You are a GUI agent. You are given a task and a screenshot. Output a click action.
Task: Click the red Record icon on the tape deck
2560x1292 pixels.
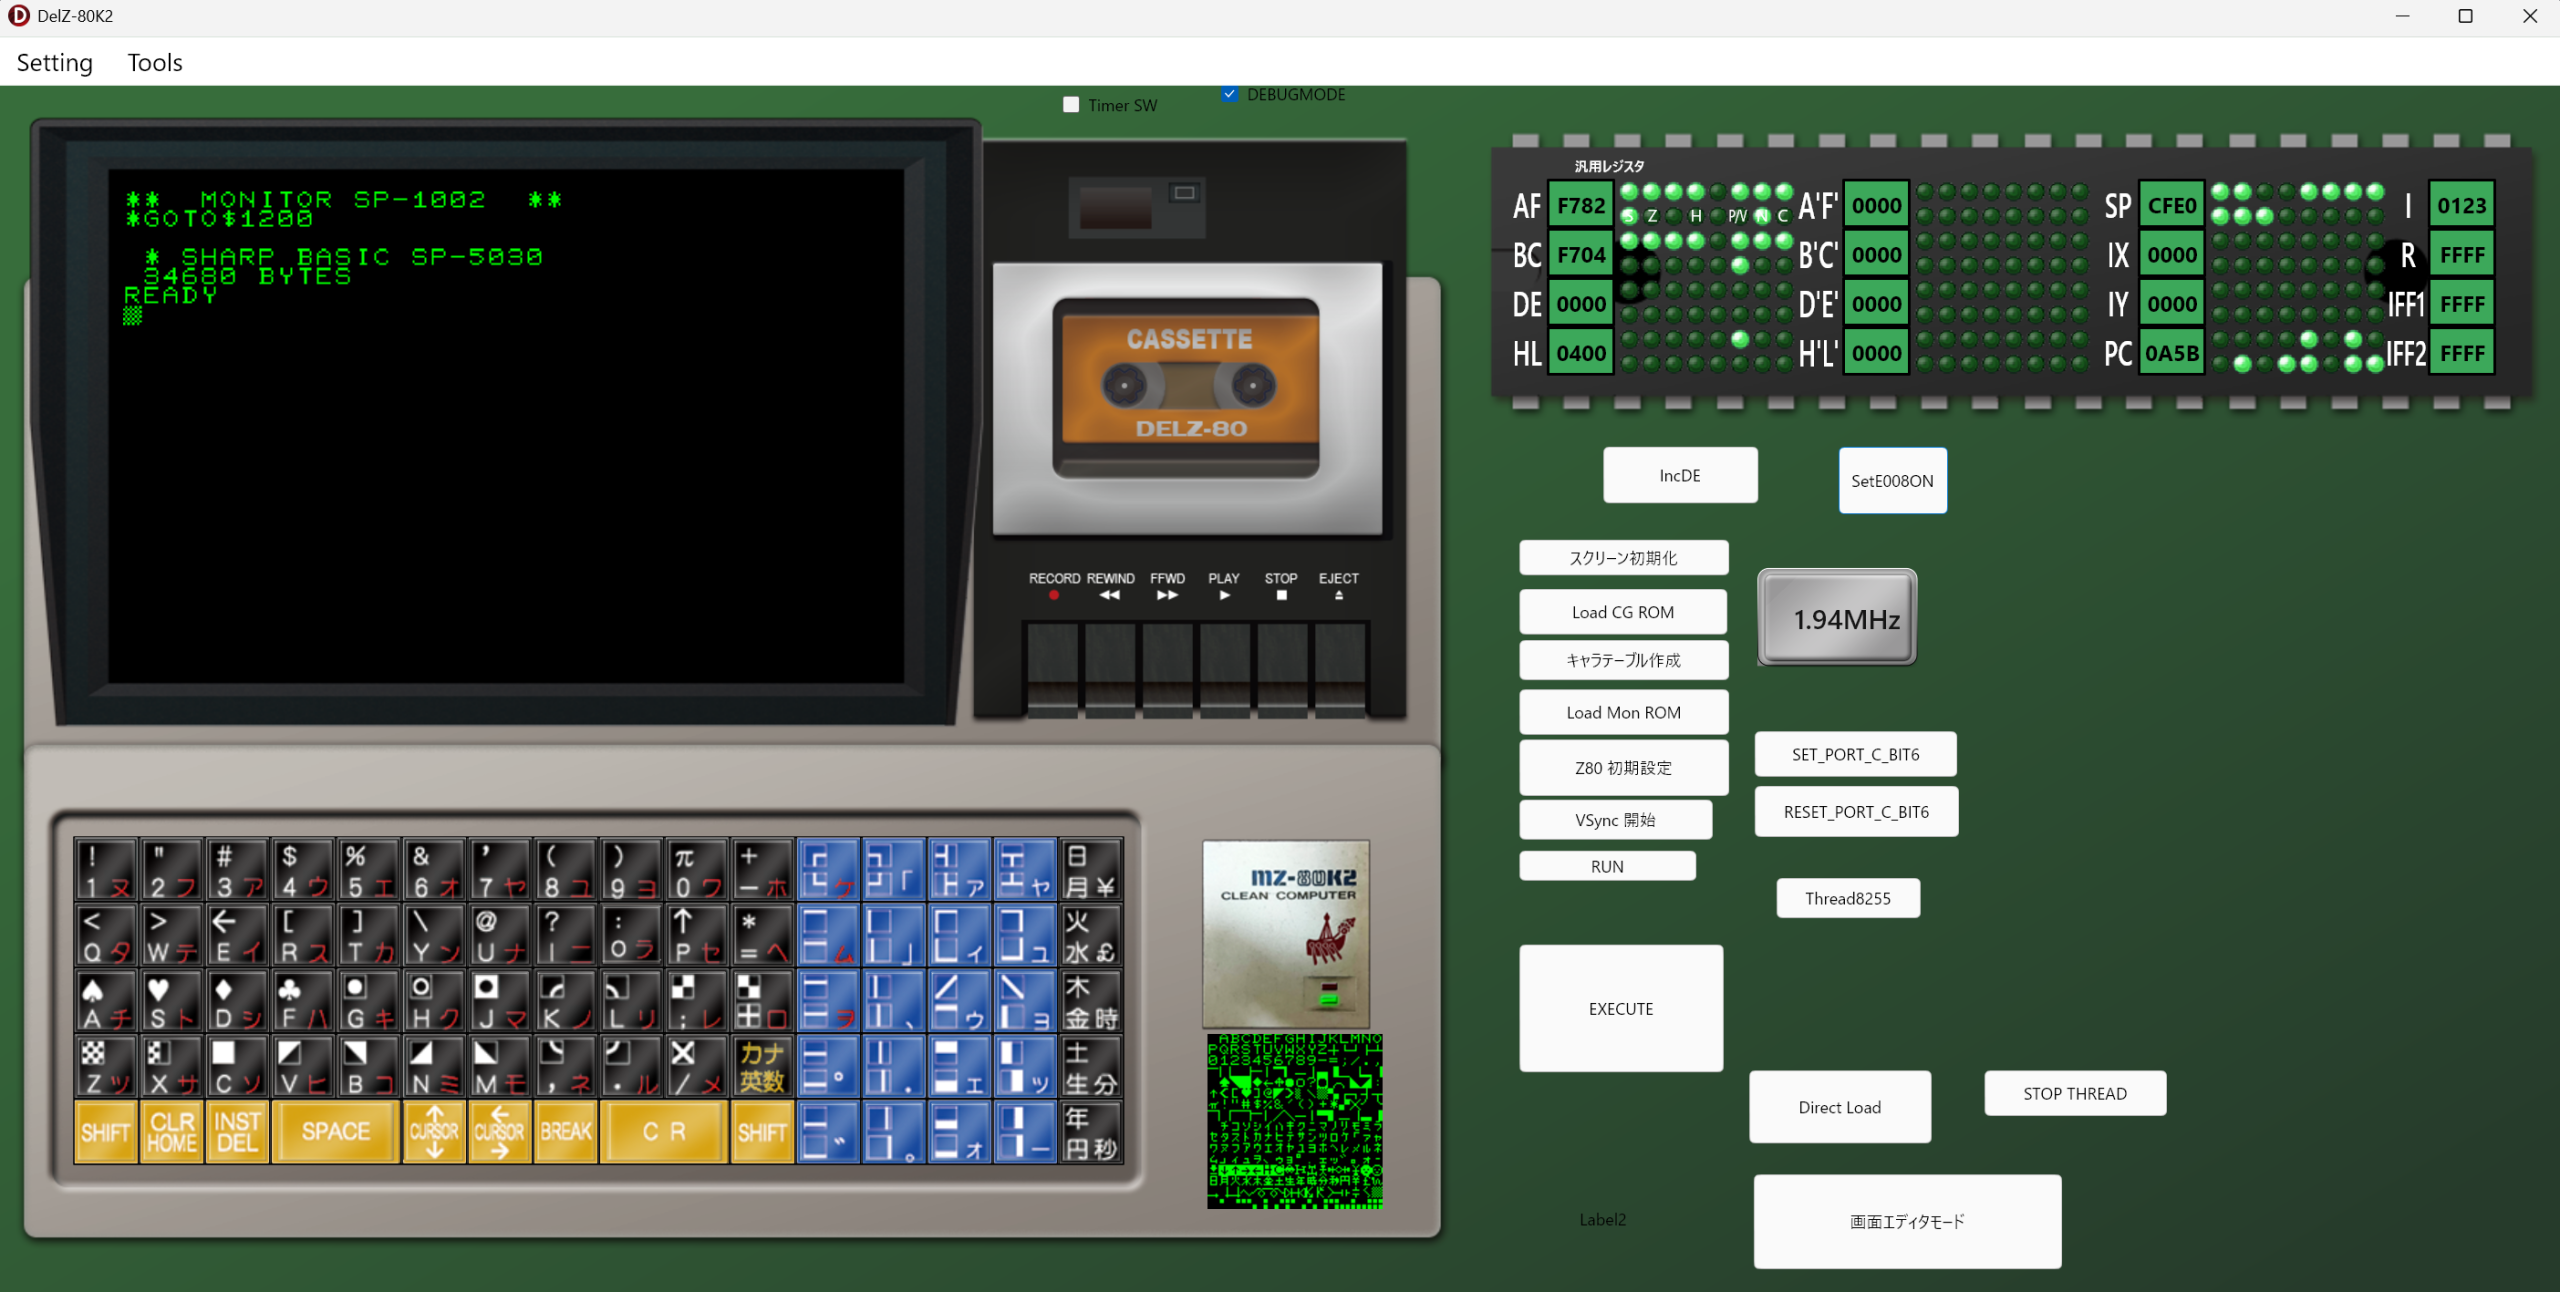[x=1053, y=596]
